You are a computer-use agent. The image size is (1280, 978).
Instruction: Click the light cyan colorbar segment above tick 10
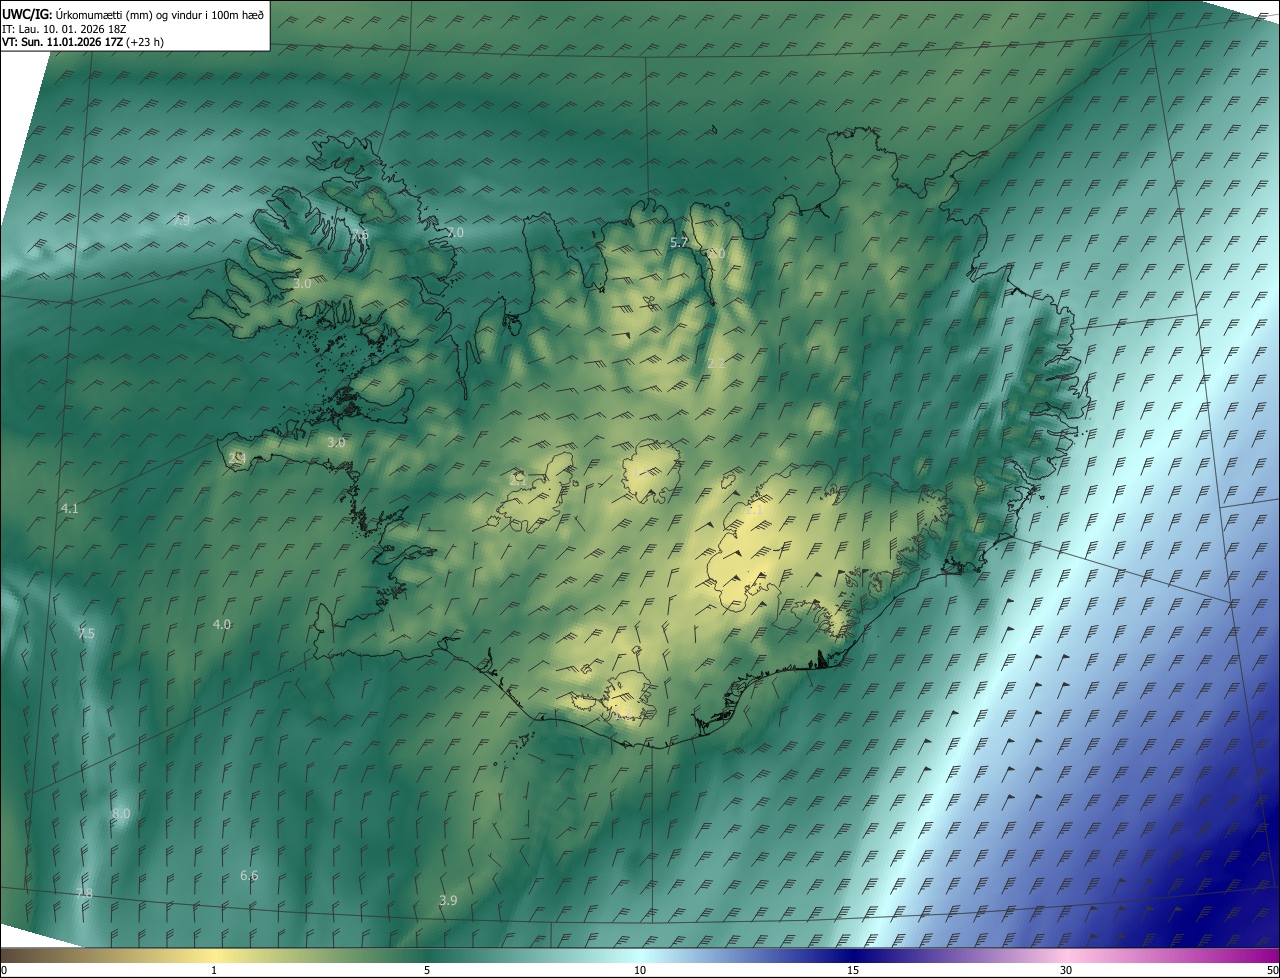click(x=640, y=955)
